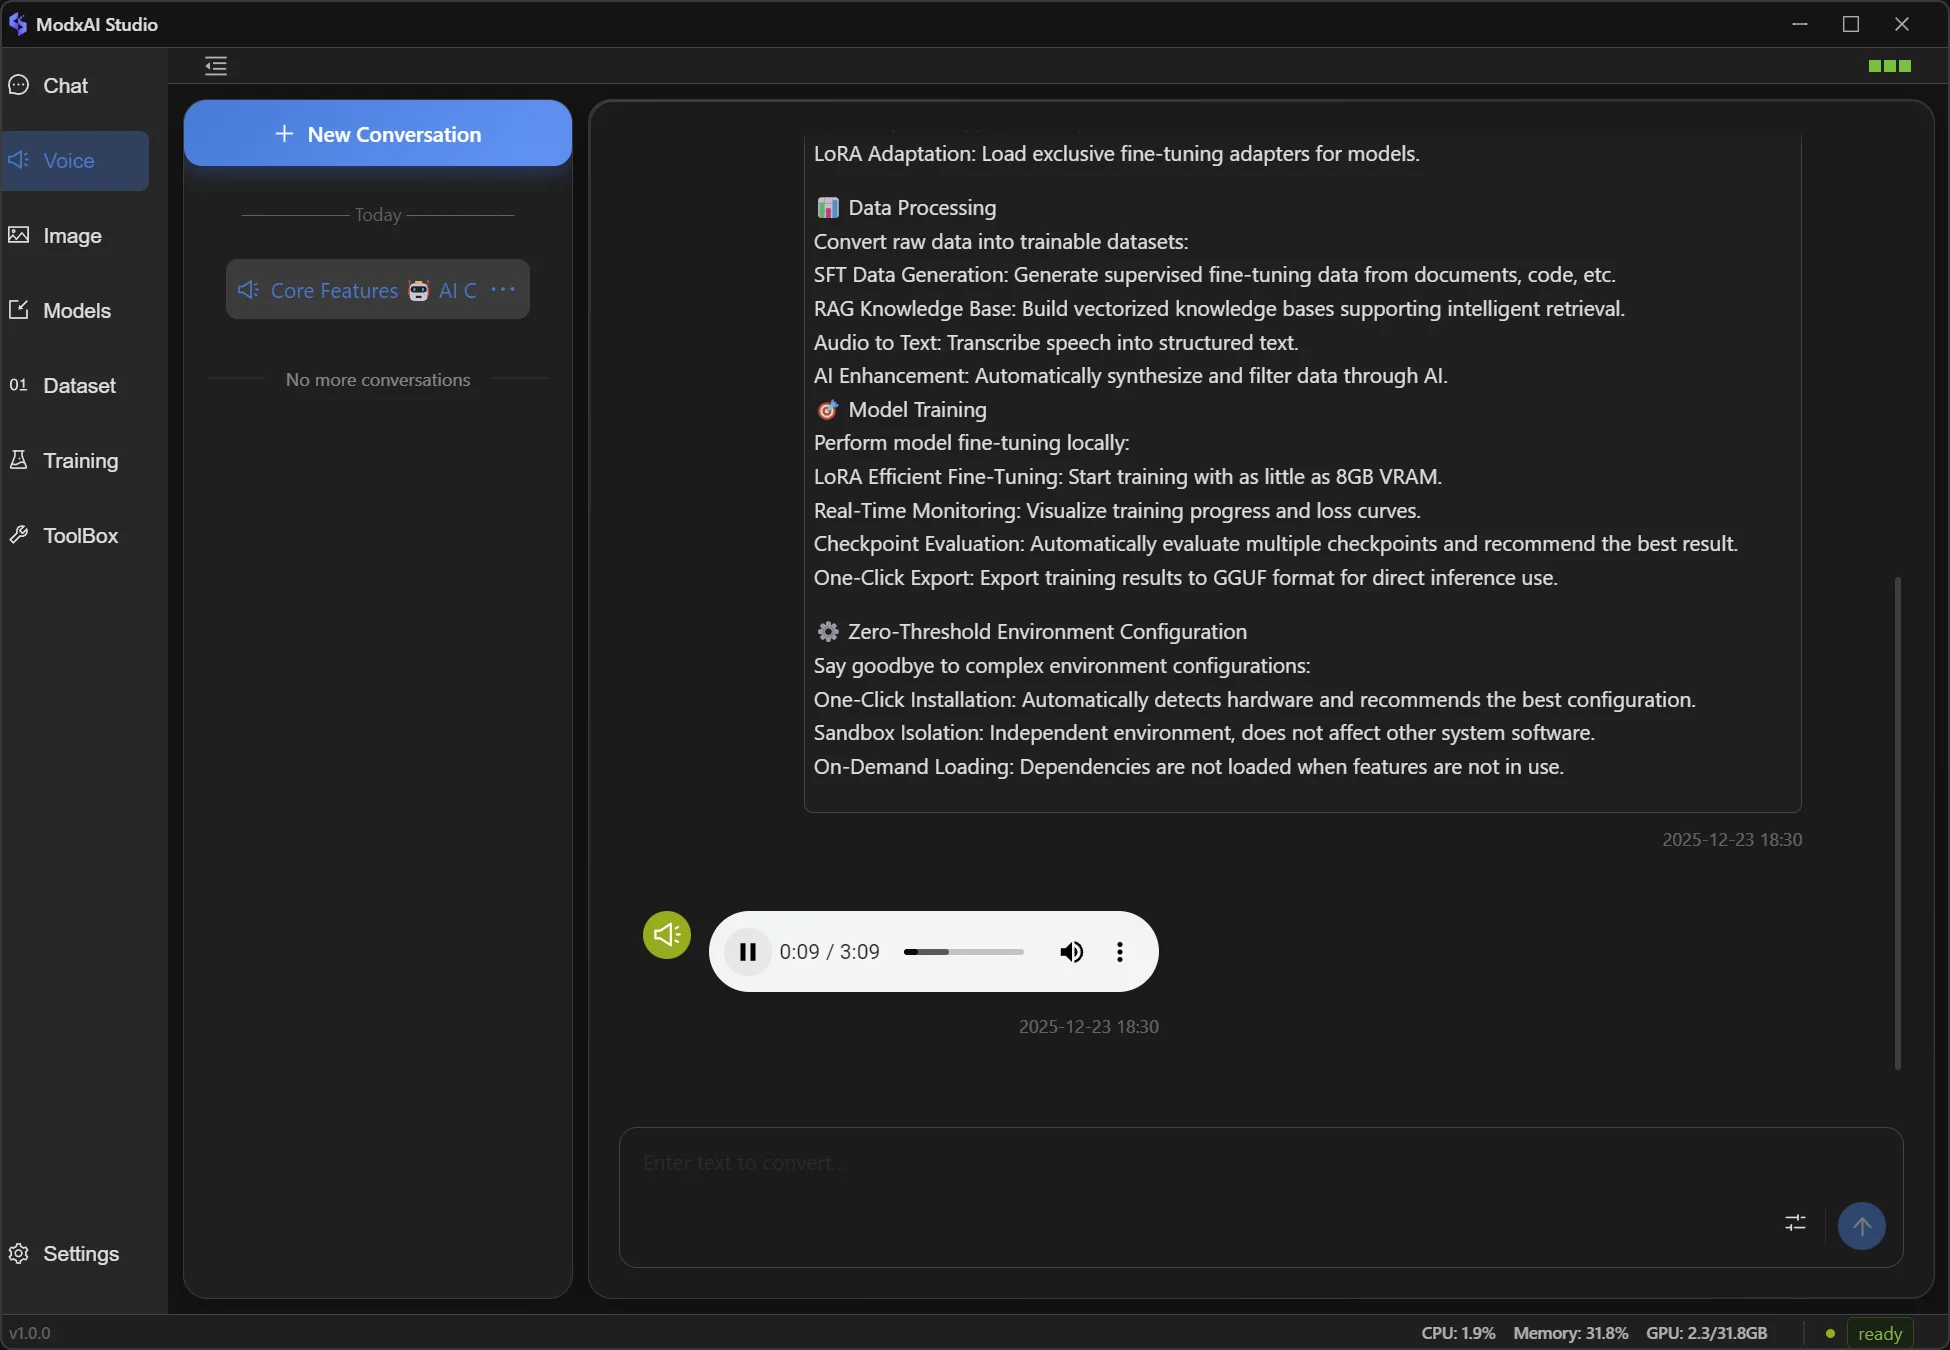Open the ToolBox wrench section

(79, 536)
